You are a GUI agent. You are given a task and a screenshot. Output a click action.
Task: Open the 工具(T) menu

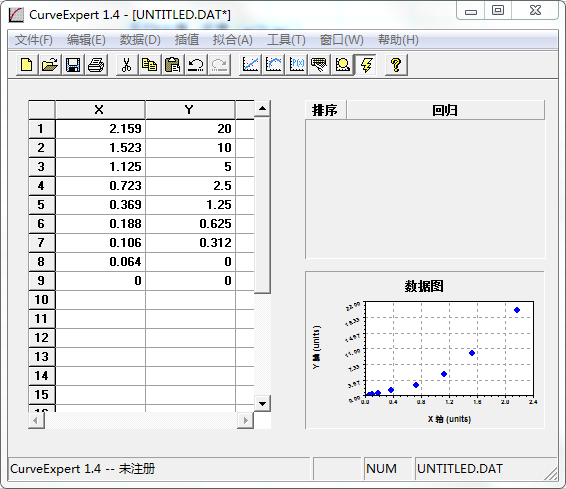coord(286,40)
